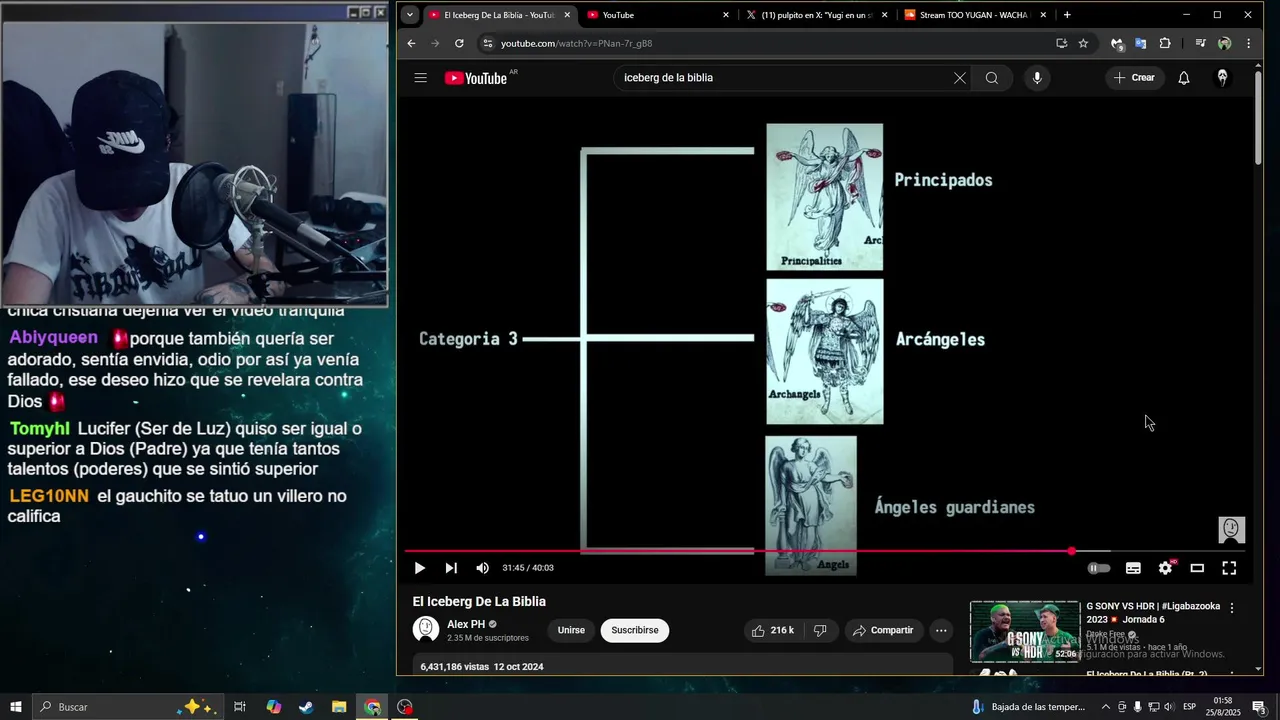Screen dimensions: 1280x720
Task: Close the Stream TOO YUGAN tab
Action: [x=1043, y=15]
